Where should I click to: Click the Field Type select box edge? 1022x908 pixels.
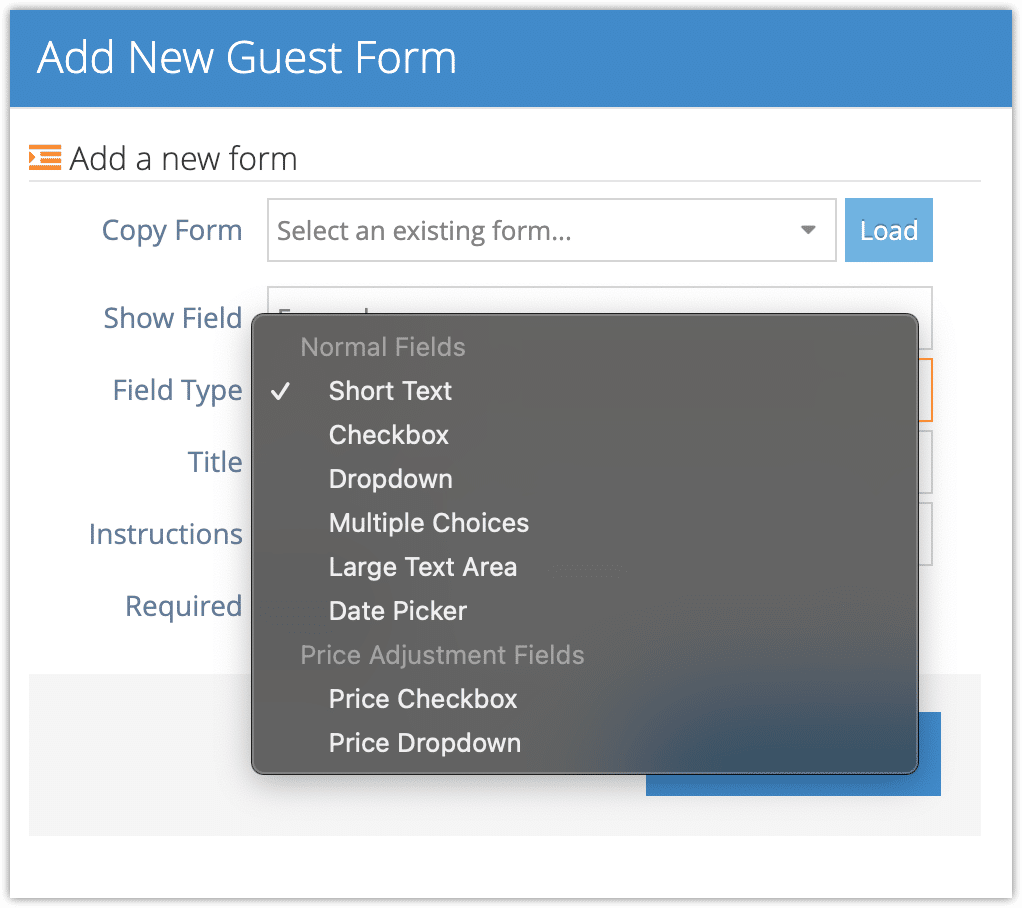[926, 390]
